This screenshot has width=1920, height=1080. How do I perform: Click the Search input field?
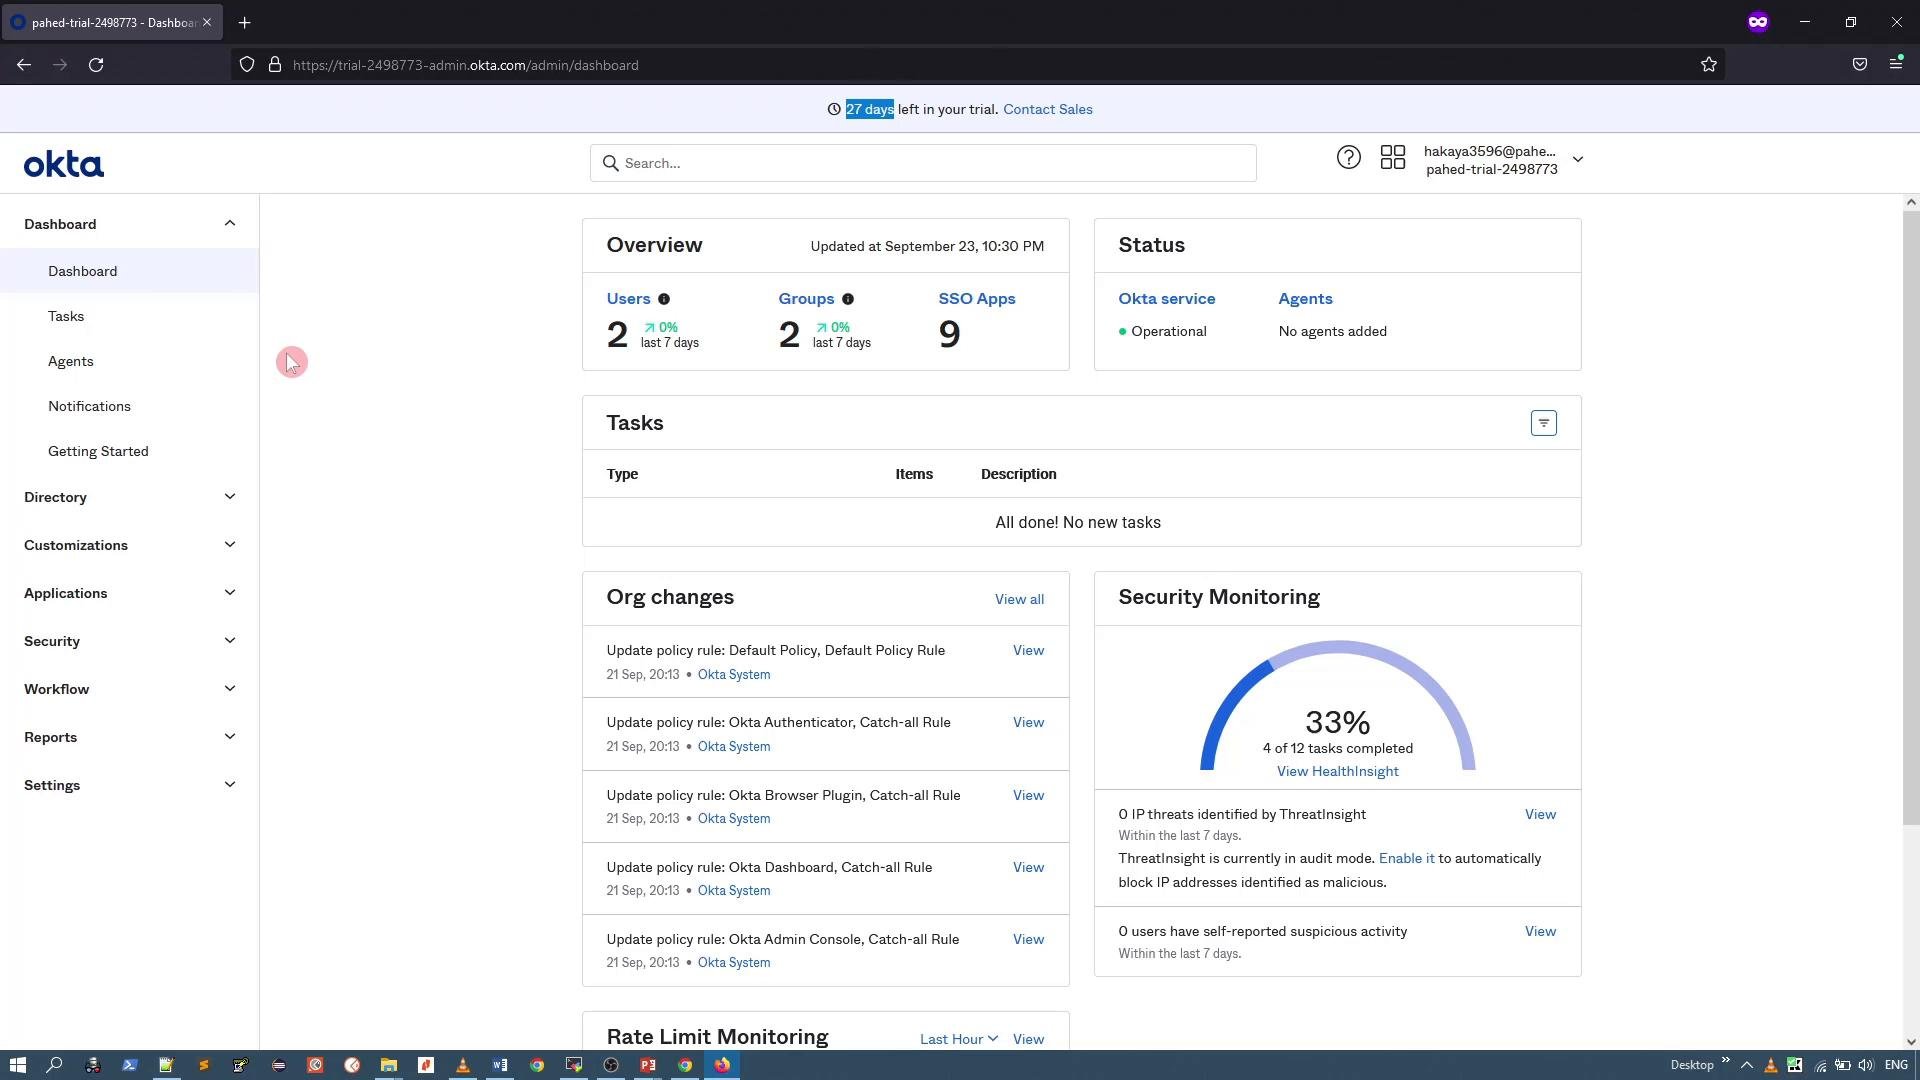pyautogui.click(x=922, y=163)
